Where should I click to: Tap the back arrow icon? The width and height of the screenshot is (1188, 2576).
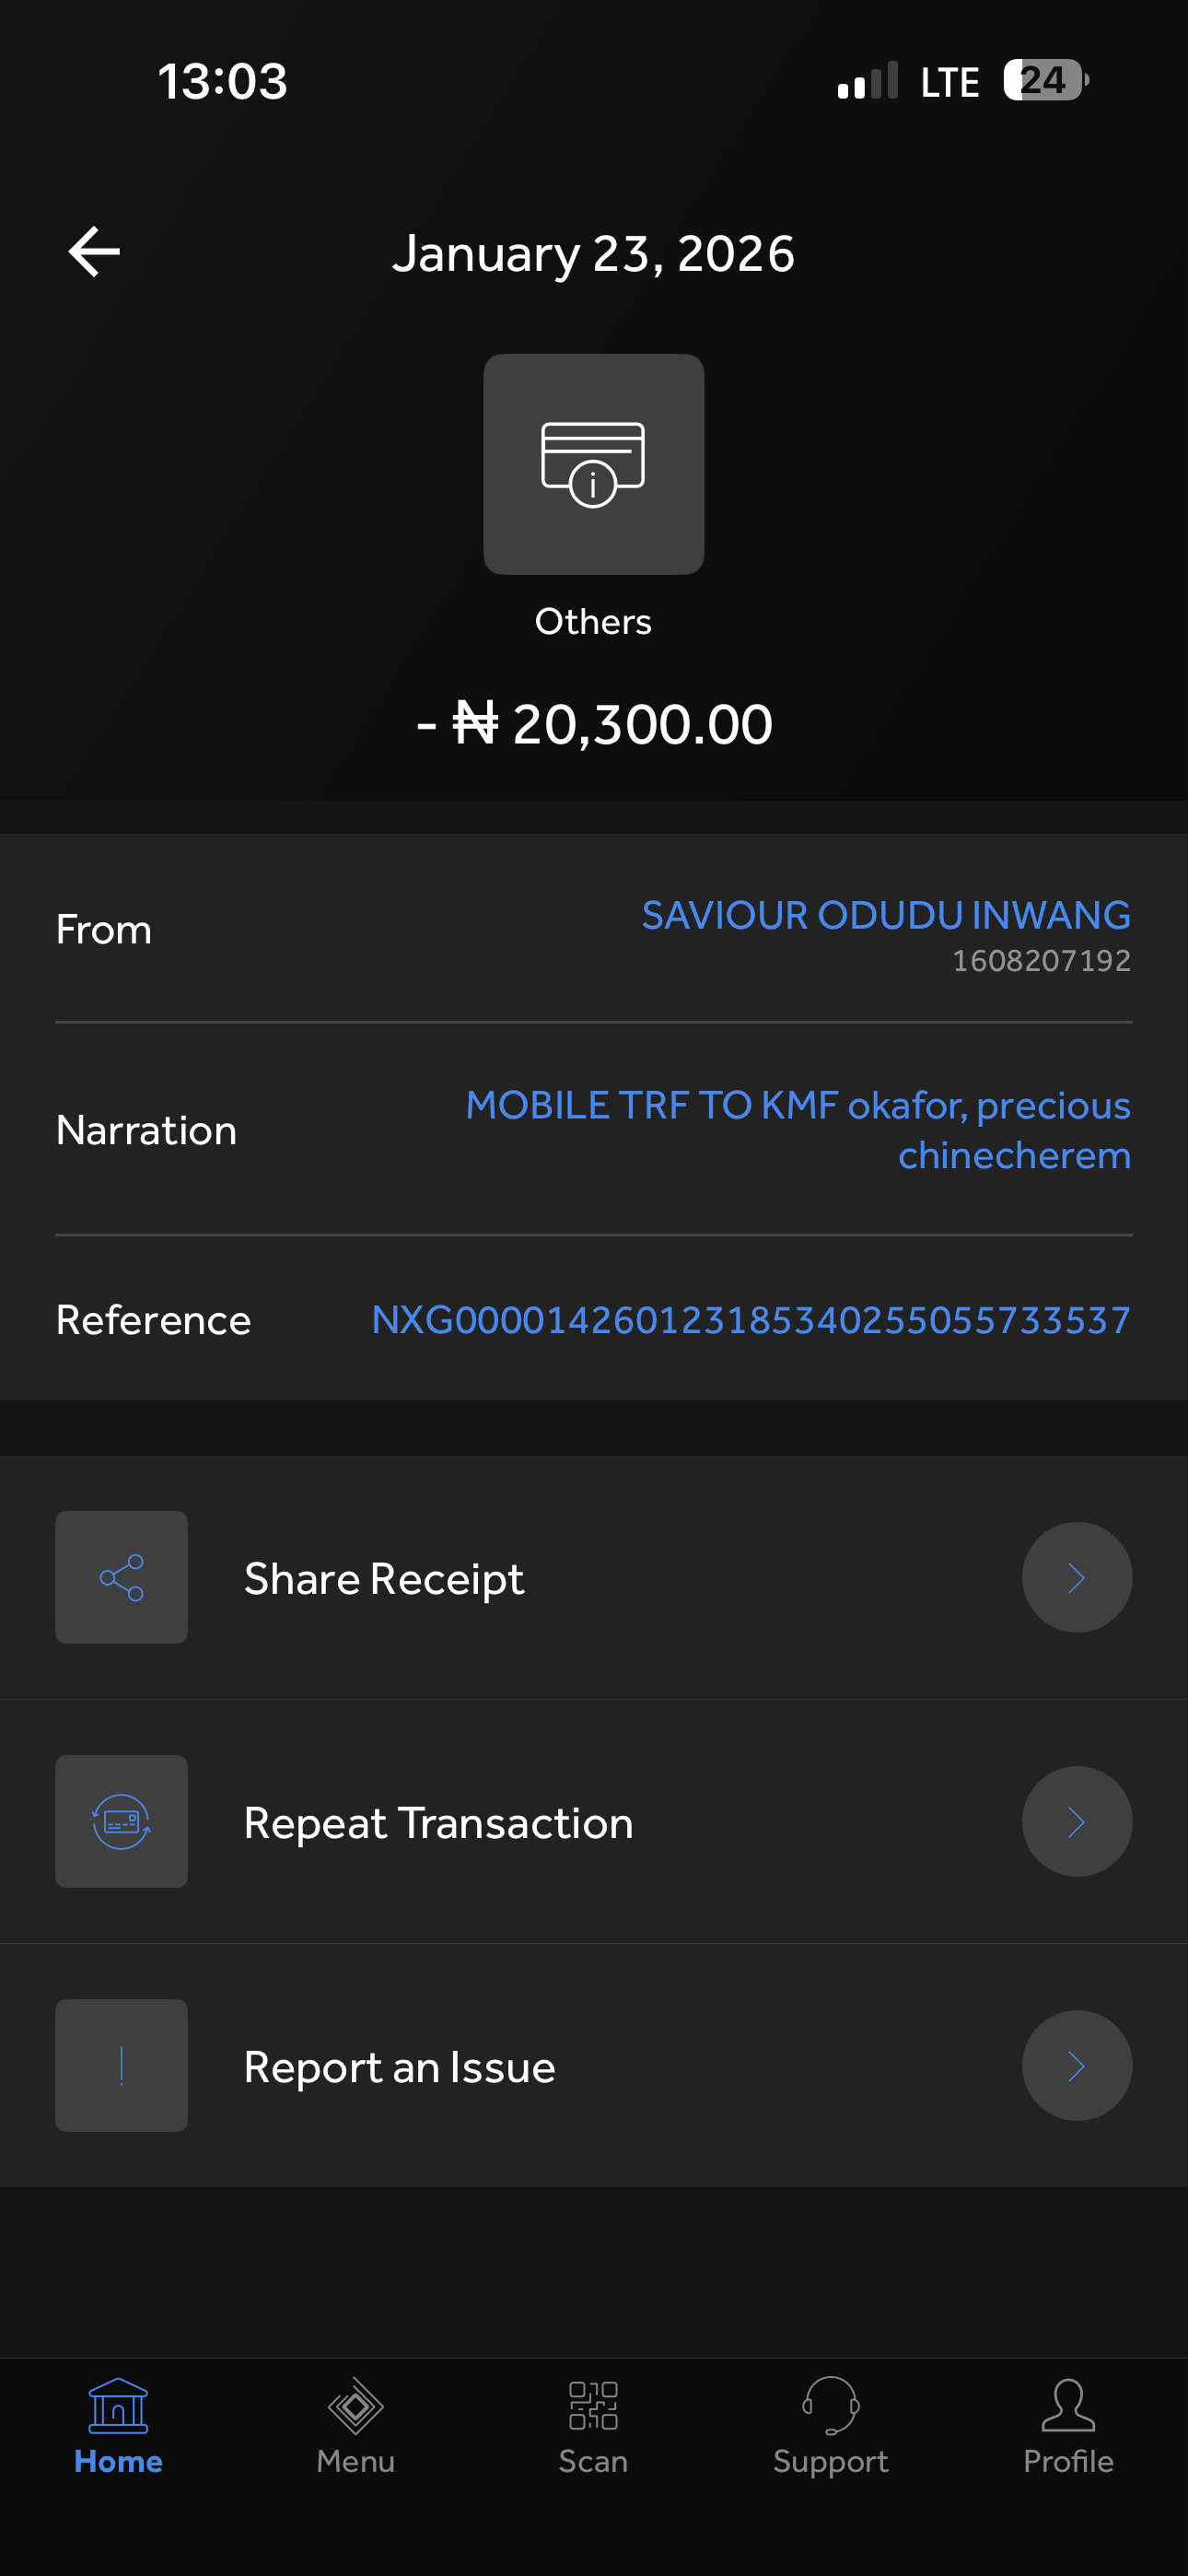tap(94, 251)
